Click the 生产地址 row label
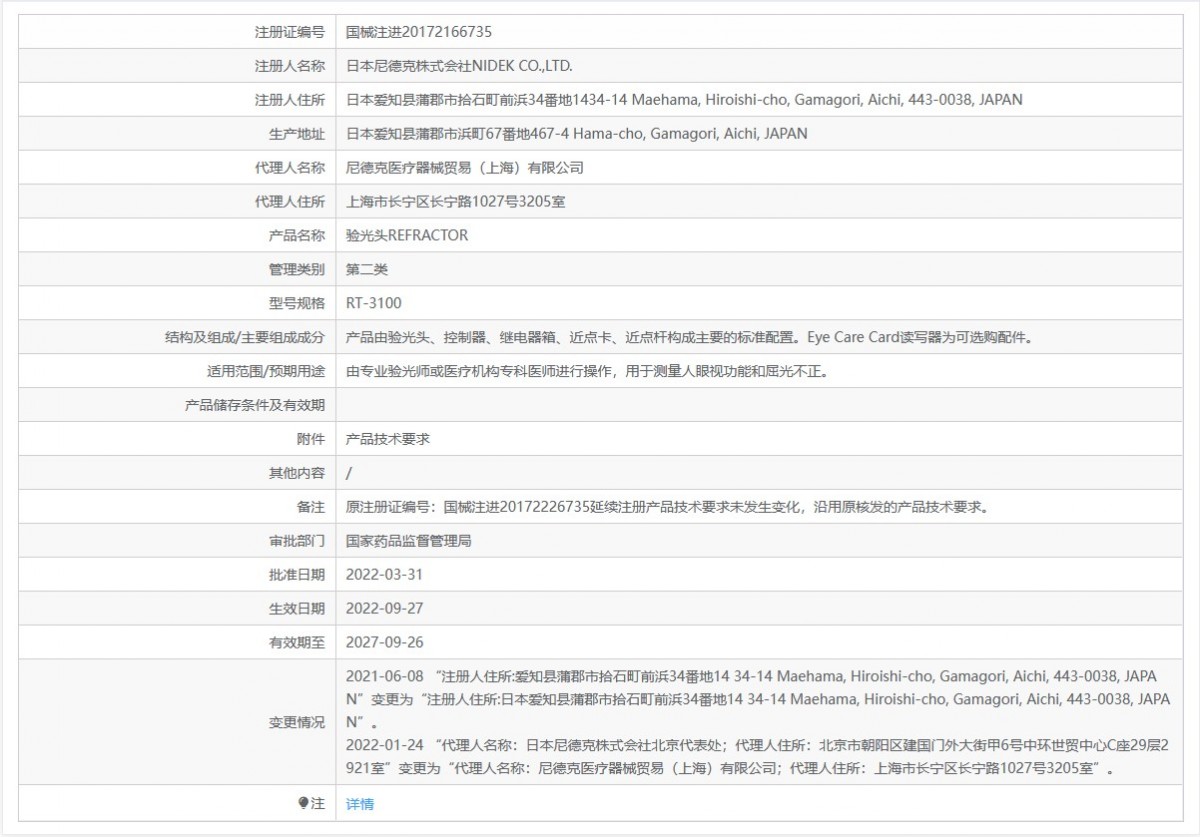The height and width of the screenshot is (837, 1200). point(297,134)
